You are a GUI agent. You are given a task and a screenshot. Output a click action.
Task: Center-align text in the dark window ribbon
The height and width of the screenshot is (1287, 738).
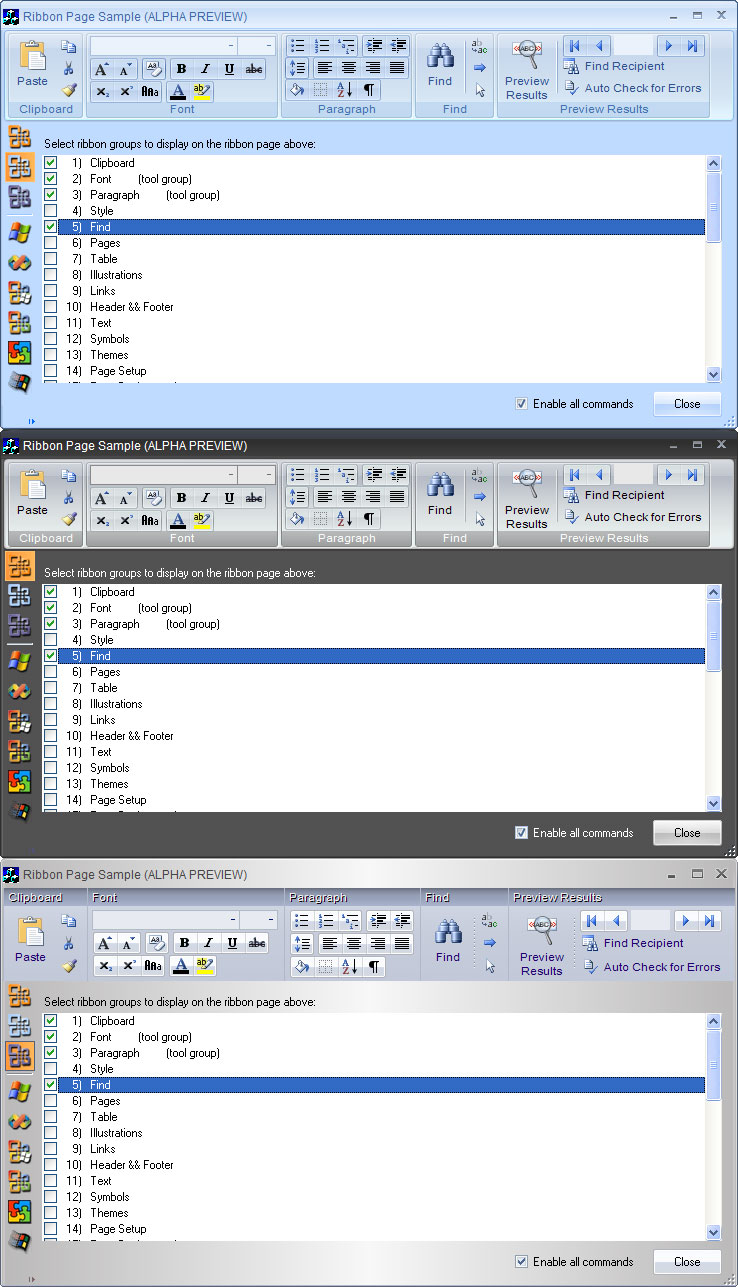point(349,496)
